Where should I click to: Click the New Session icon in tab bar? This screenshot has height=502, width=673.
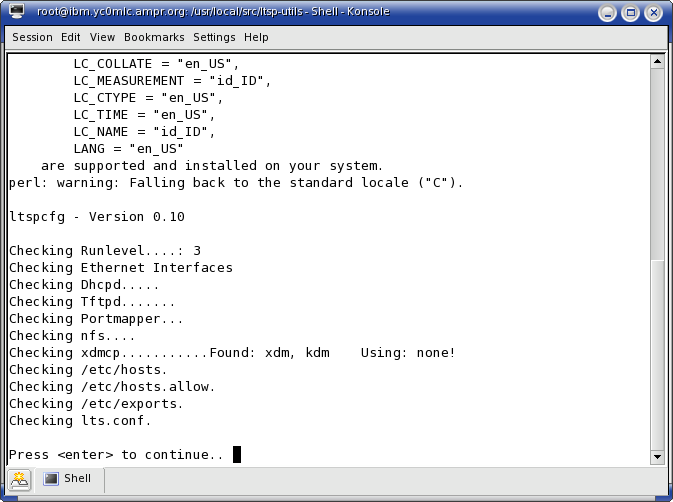19,480
